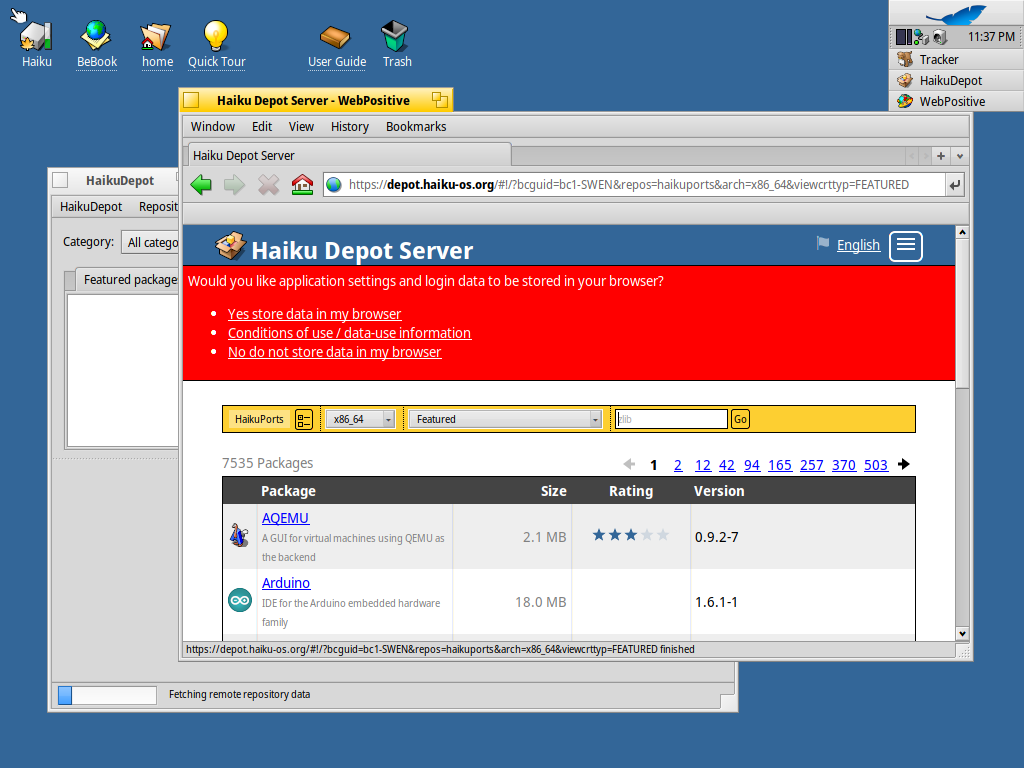This screenshot has width=1024, height=768.
Task: Open the Edit menu
Action: (262, 127)
